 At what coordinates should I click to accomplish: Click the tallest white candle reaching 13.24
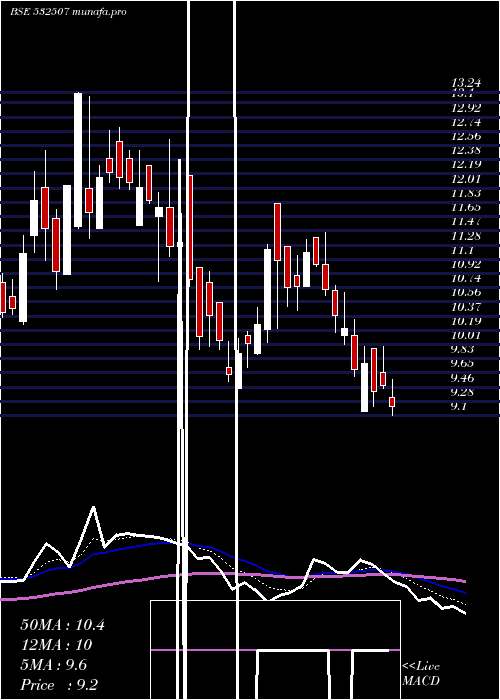(78, 160)
